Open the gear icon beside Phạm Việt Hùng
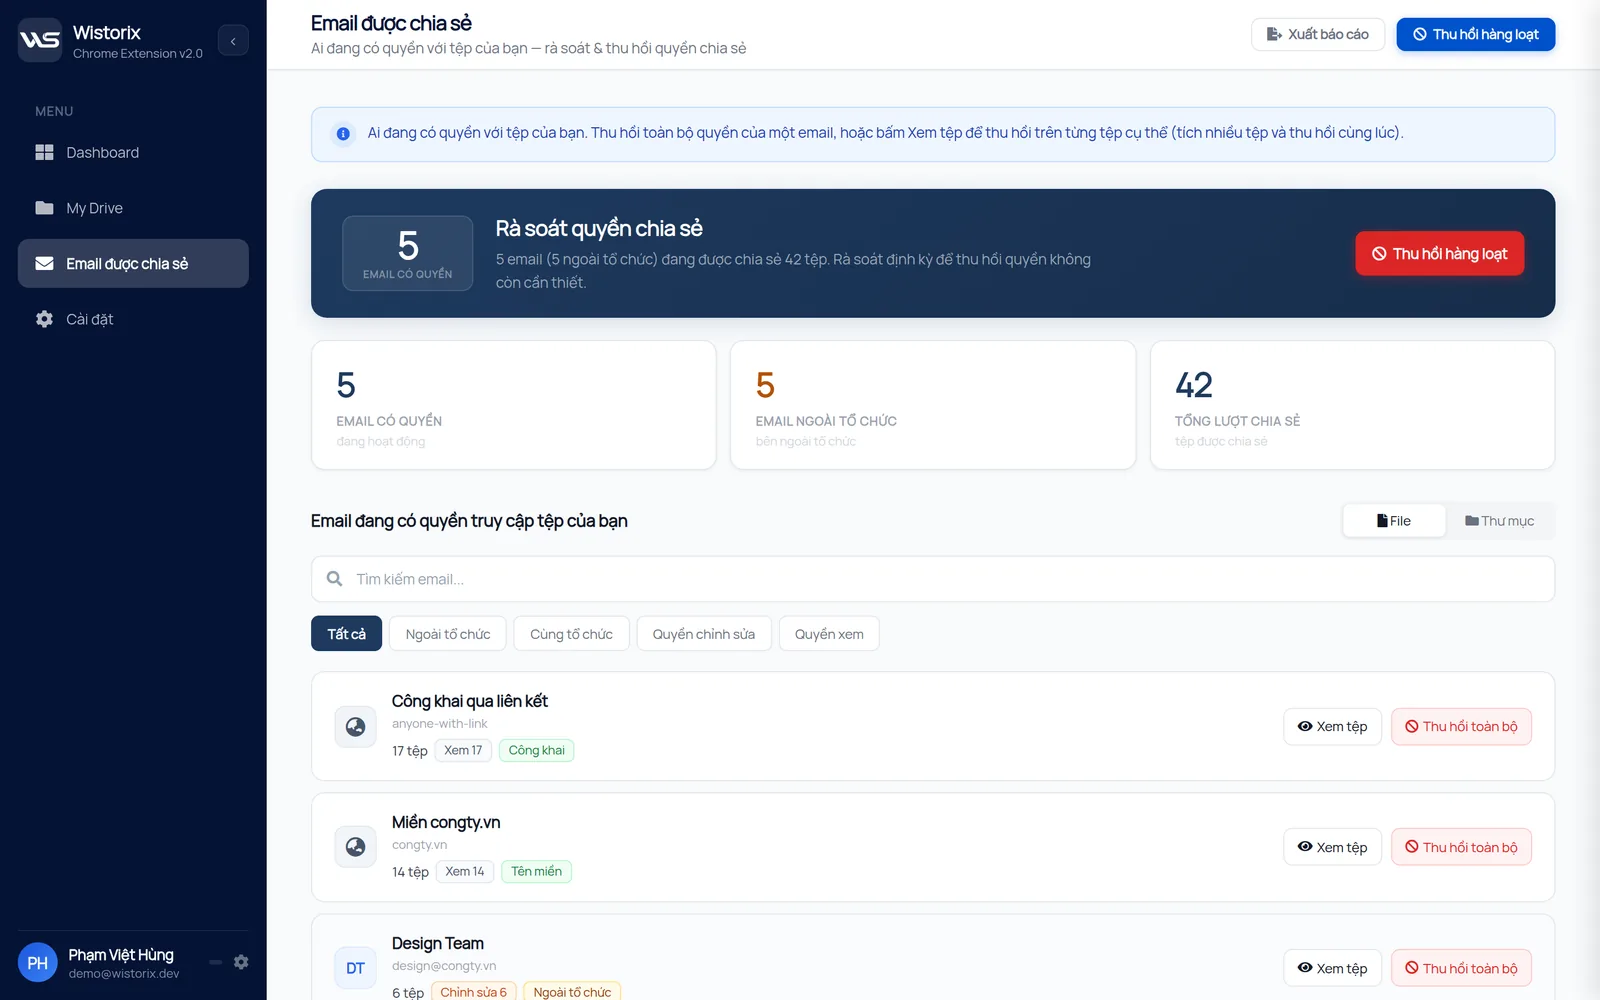Screen dimensions: 1600x1000 coord(241,962)
